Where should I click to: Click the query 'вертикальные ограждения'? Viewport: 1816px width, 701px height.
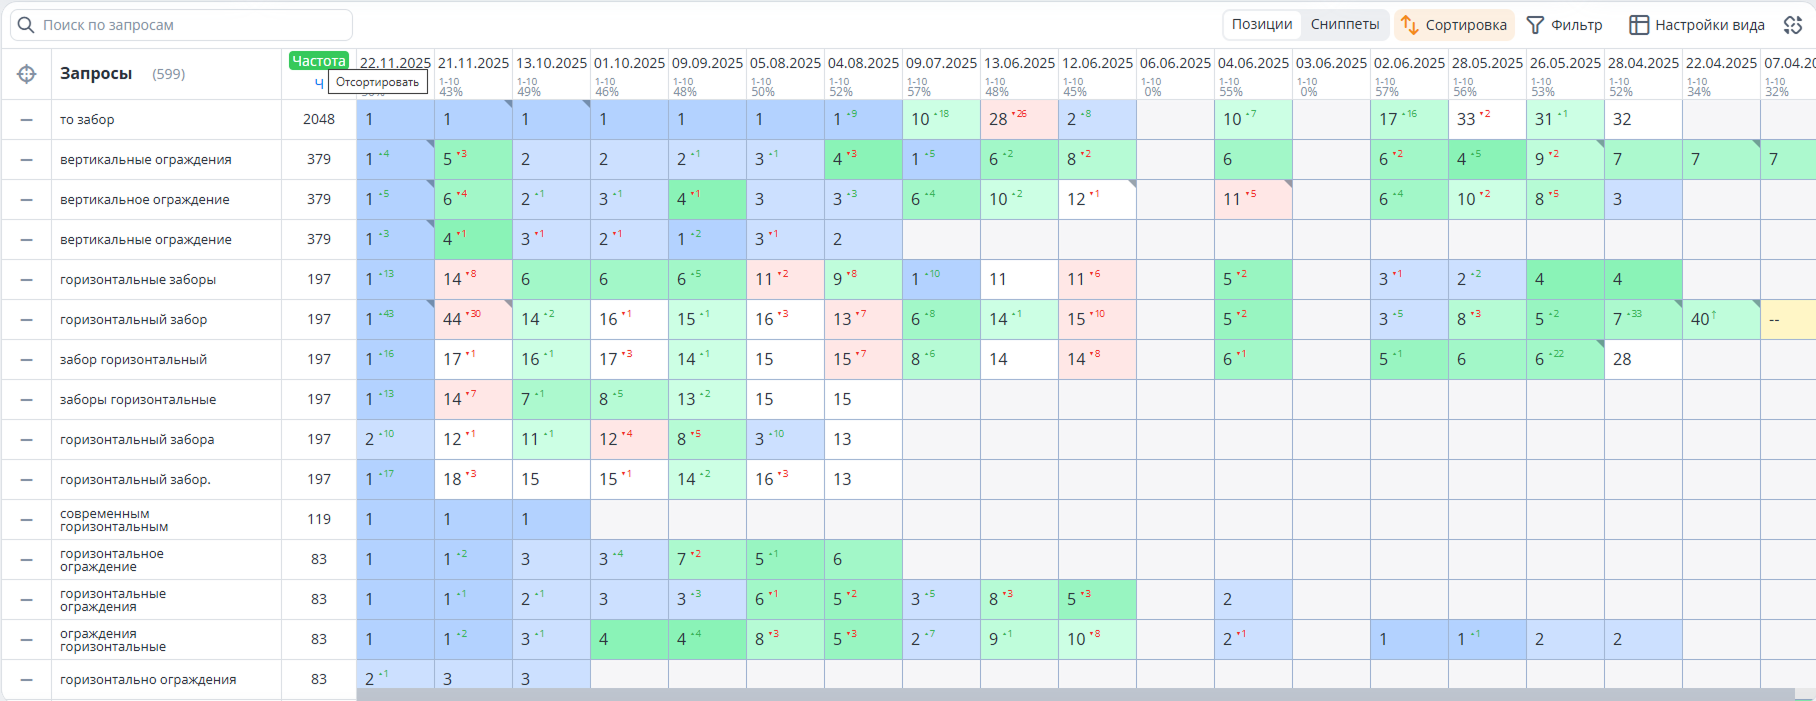coord(146,160)
